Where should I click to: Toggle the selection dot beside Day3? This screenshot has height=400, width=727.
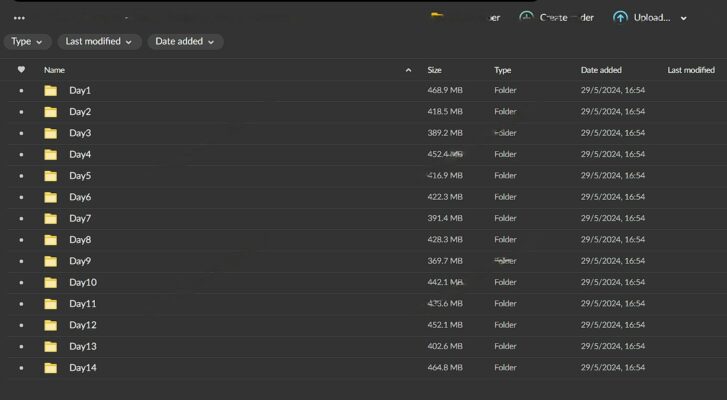(21, 133)
